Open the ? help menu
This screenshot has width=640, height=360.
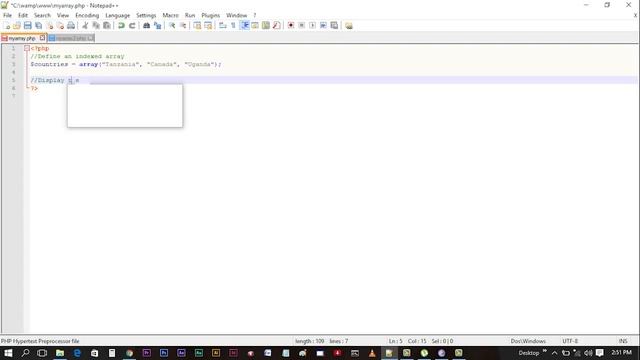point(255,15)
